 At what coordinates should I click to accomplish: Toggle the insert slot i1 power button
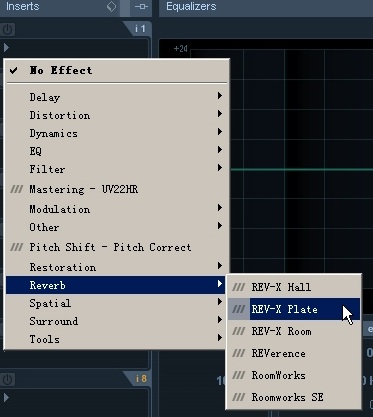point(7,30)
